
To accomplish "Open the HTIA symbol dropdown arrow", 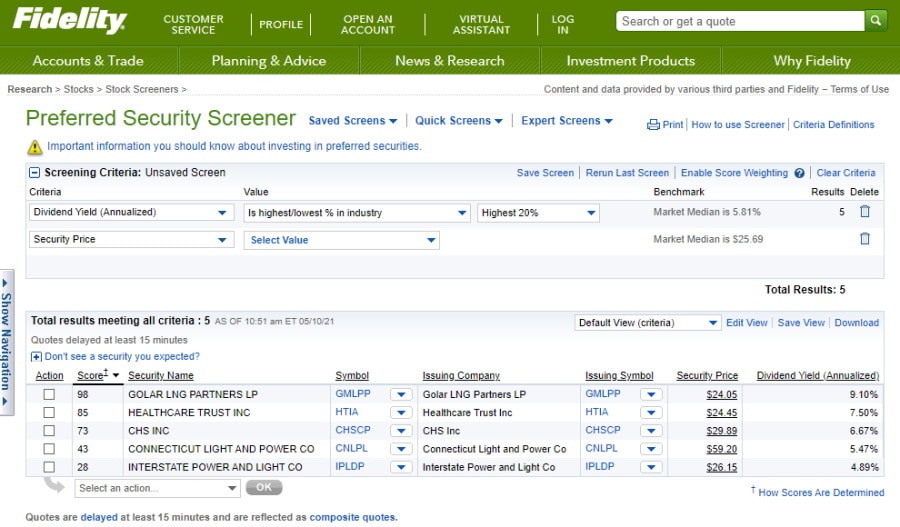I will pos(401,413).
